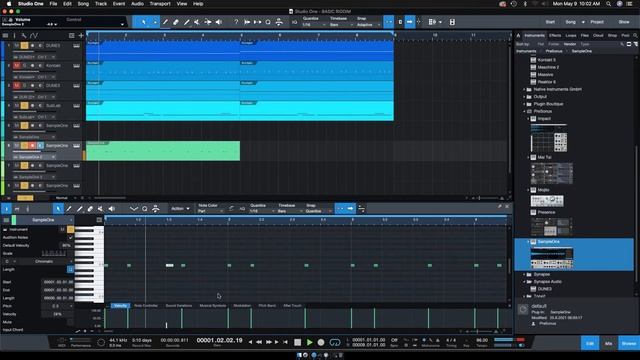This screenshot has height=360, width=640.
Task: Open the Start page button
Action: [x=550, y=22]
